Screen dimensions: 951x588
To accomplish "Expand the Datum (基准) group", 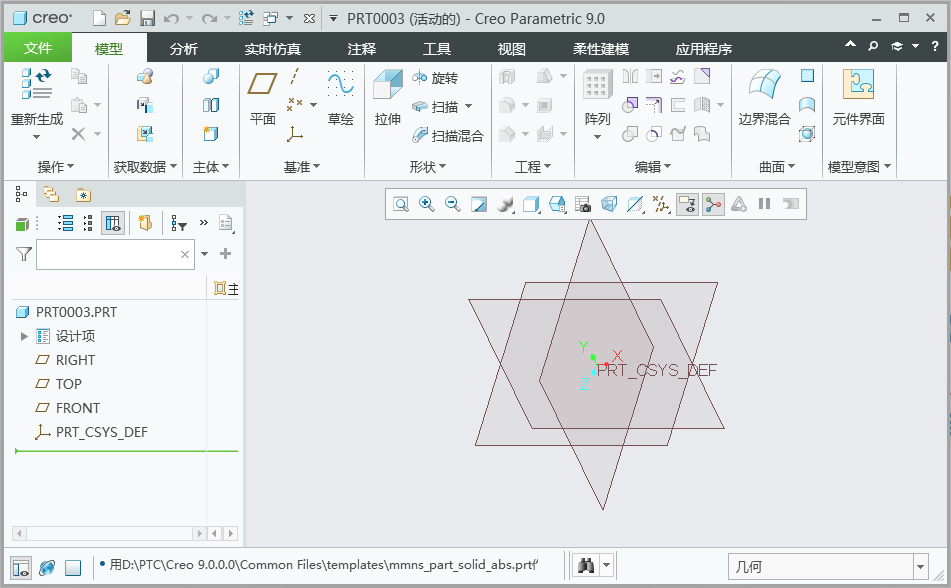I will 301,167.
